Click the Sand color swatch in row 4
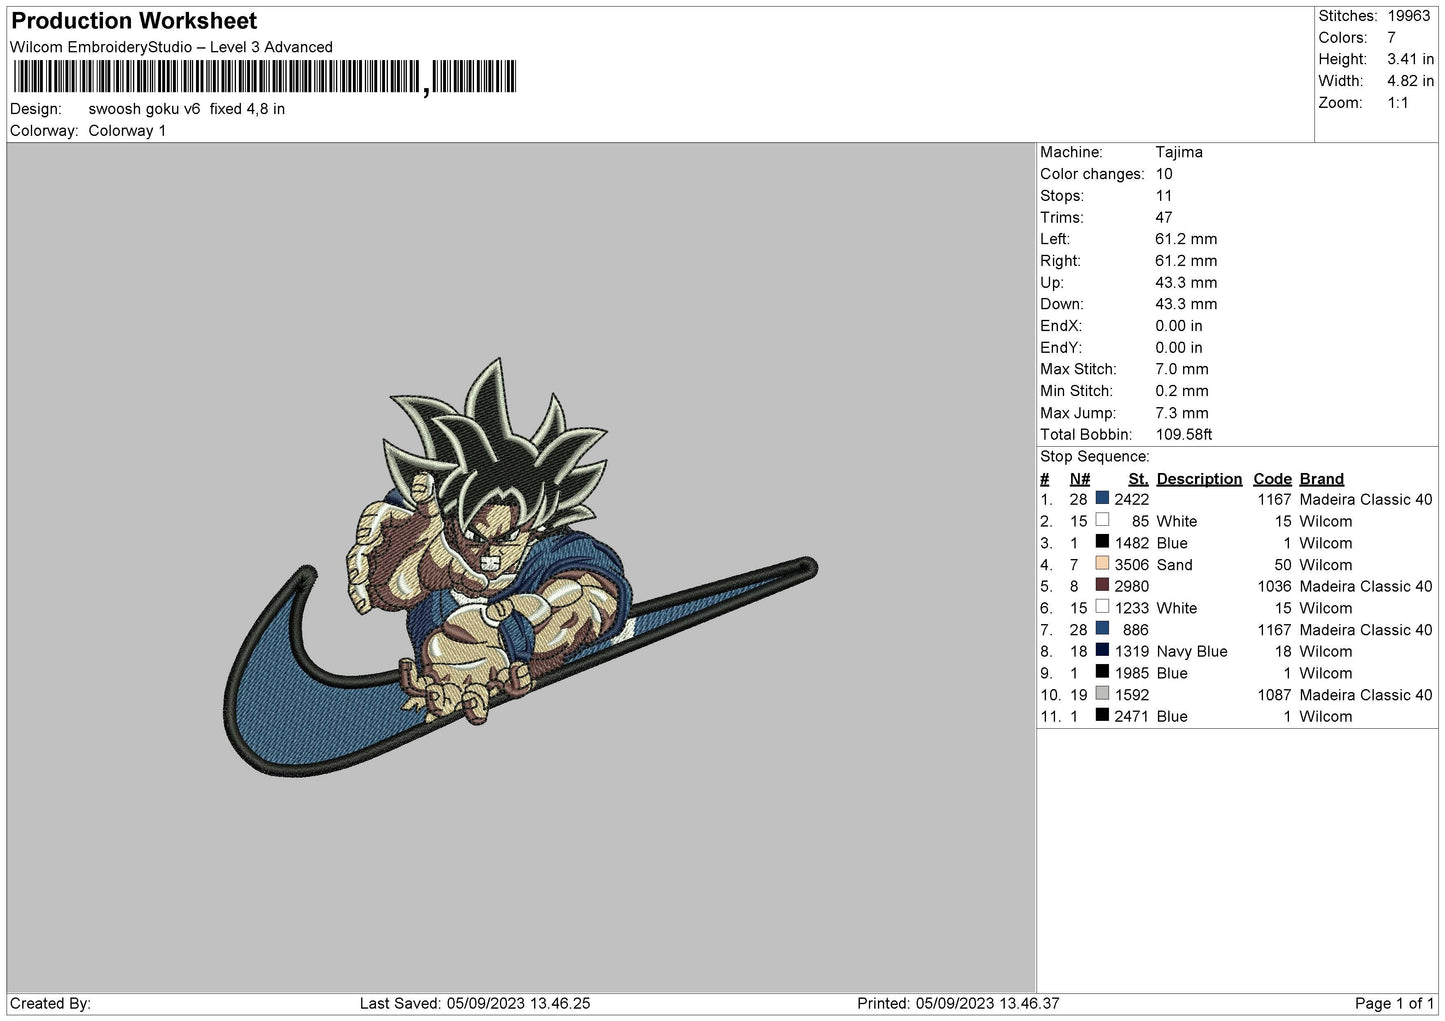The height and width of the screenshot is (1021, 1445). (x=1102, y=563)
